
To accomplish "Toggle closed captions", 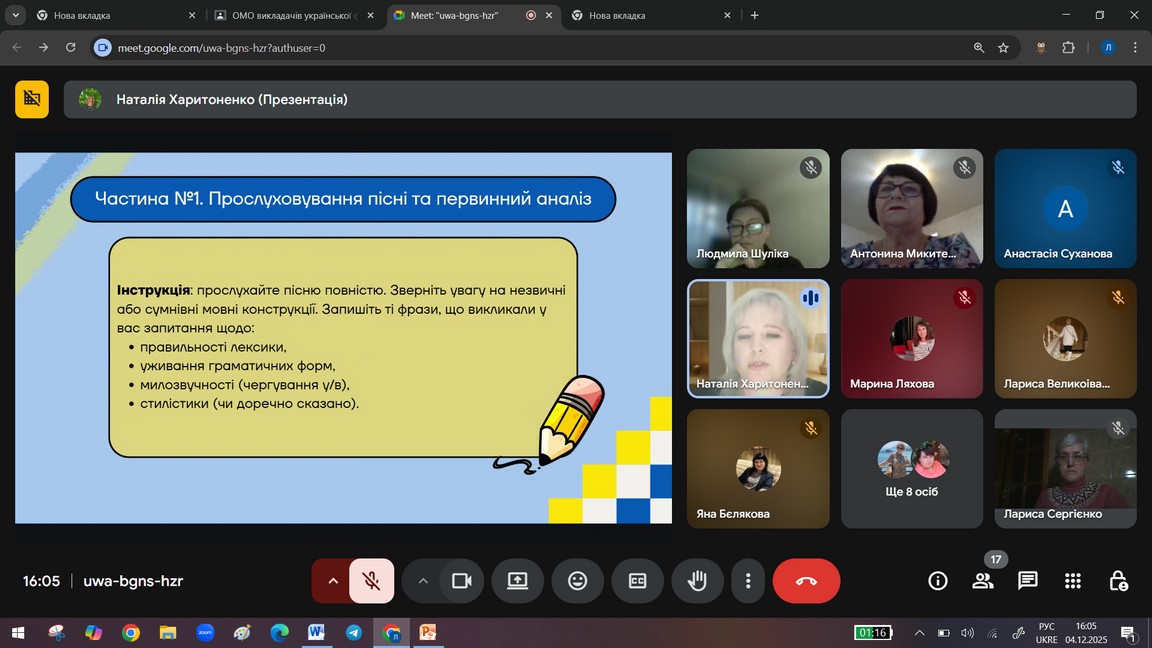I will coord(637,581).
